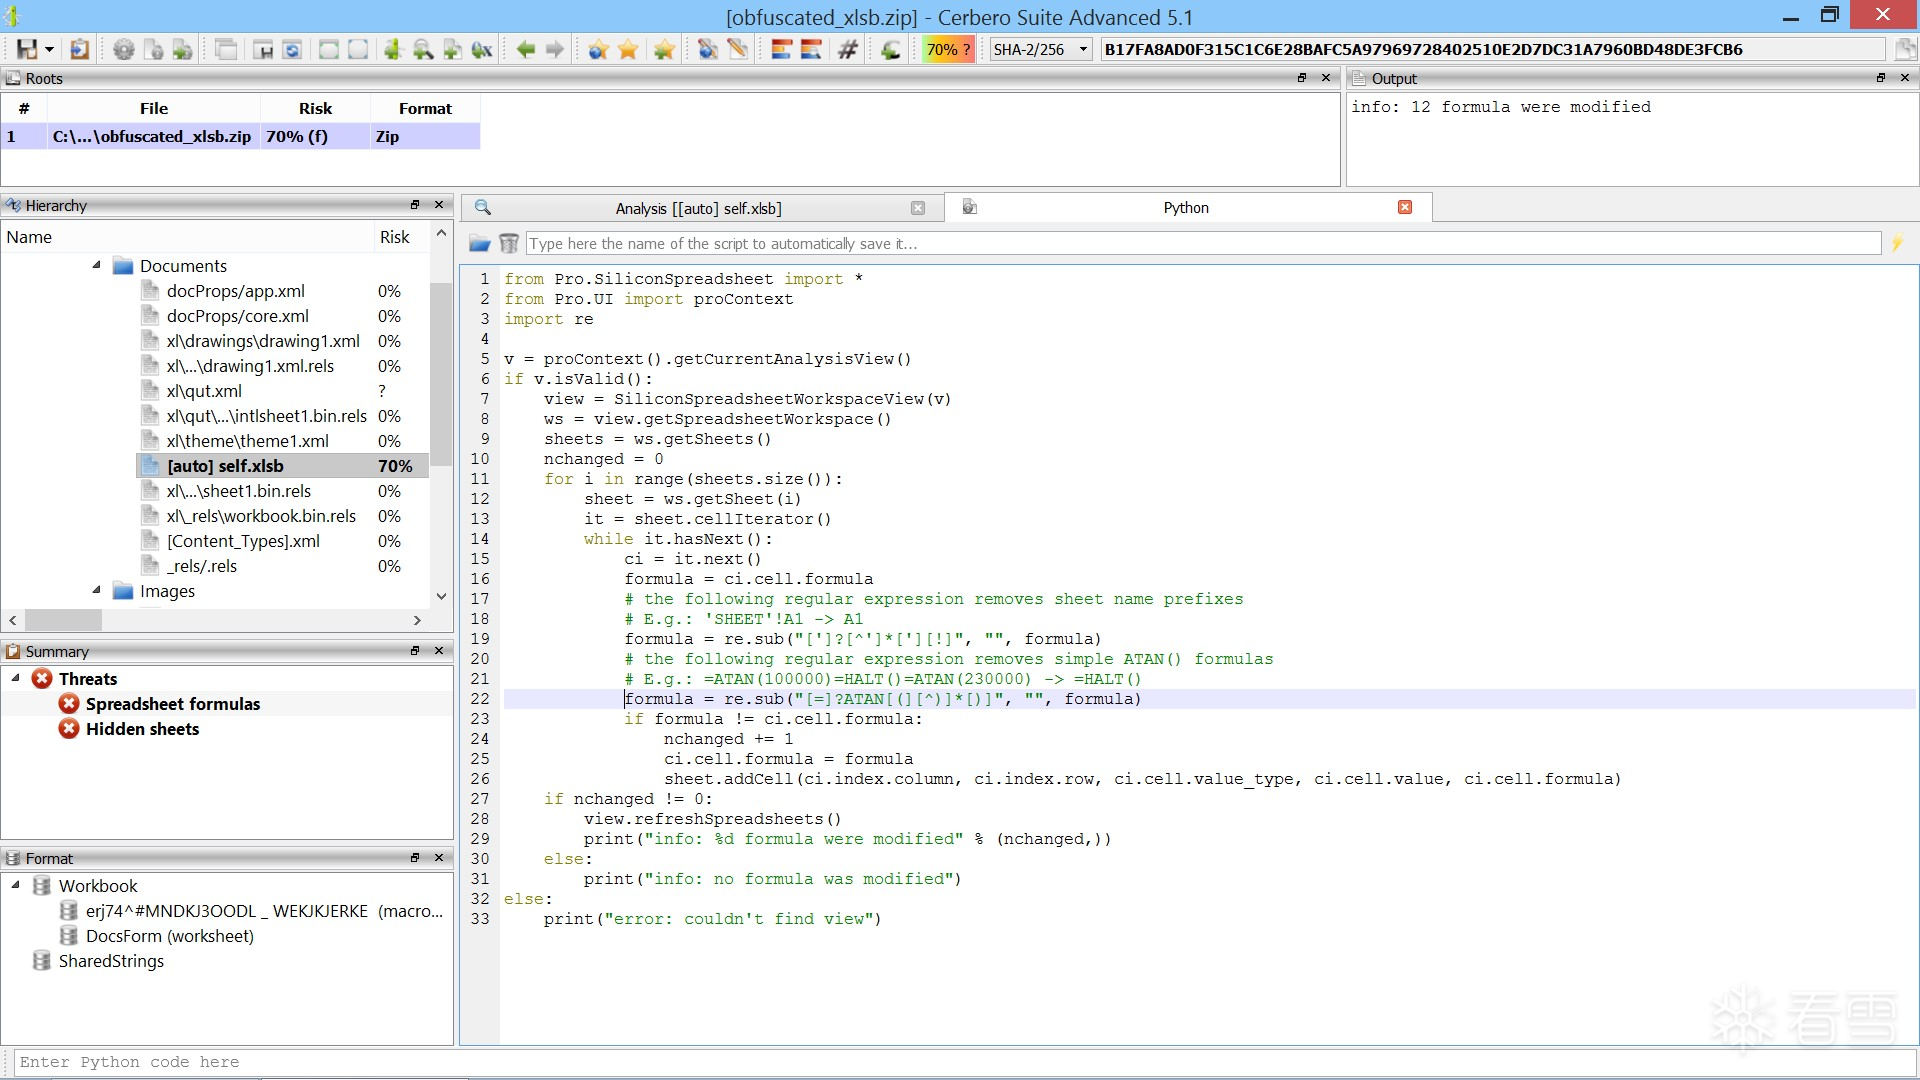Click the open script folder icon
The image size is (1920, 1080).
point(480,243)
